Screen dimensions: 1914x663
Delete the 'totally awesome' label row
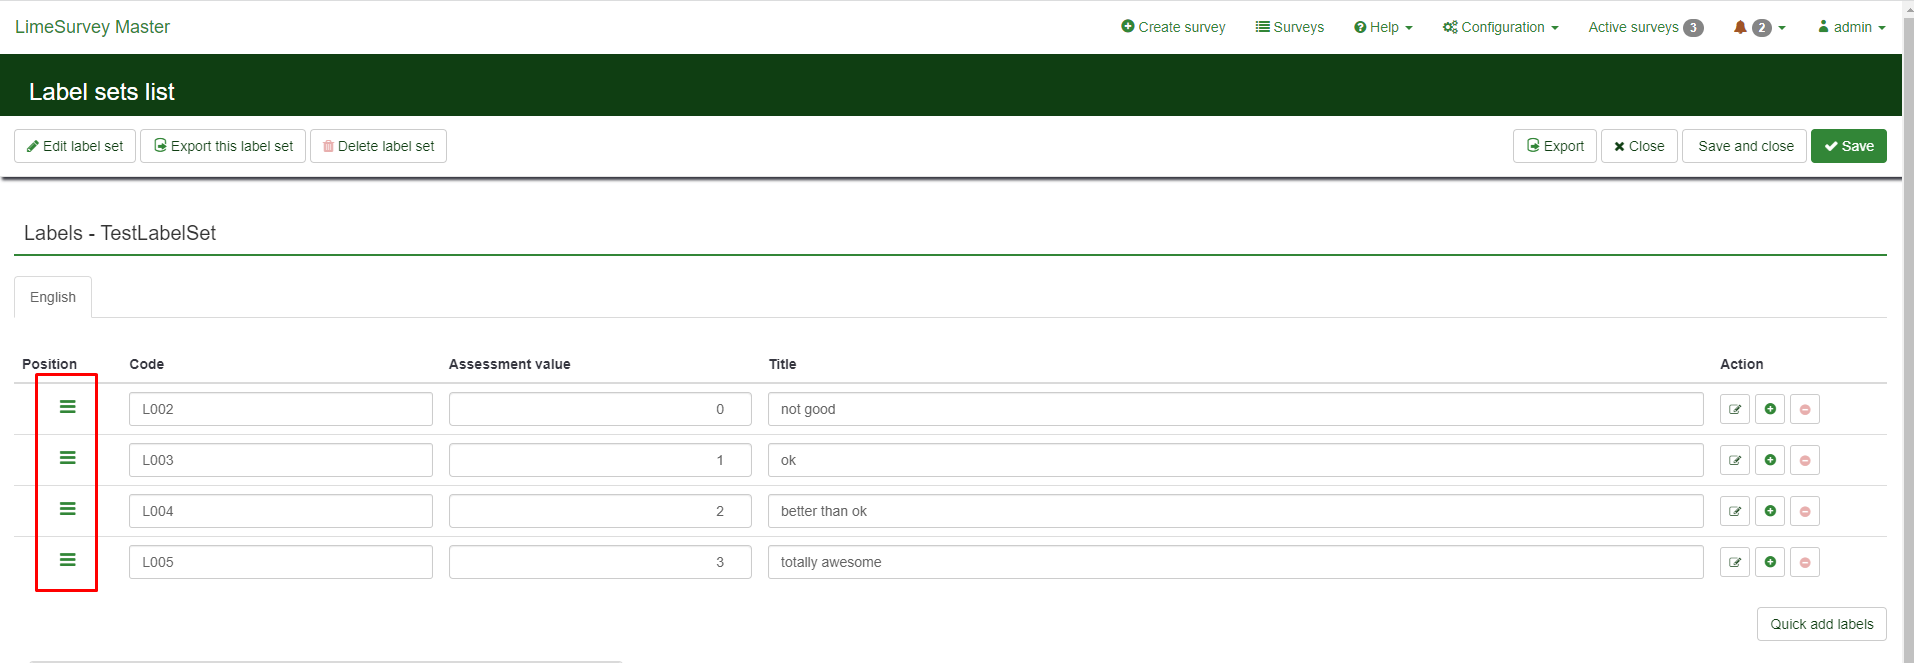tap(1804, 562)
